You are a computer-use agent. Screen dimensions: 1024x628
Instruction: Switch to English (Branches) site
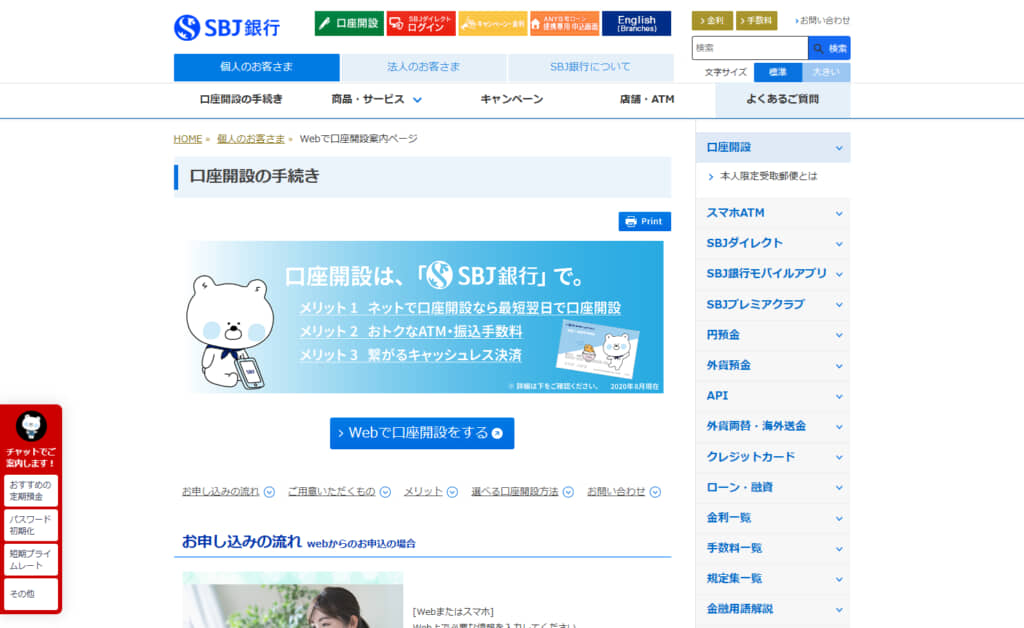point(636,23)
